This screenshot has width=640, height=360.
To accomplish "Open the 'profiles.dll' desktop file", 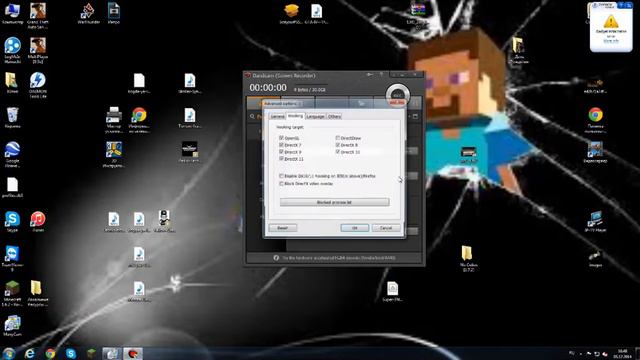I will (12, 187).
